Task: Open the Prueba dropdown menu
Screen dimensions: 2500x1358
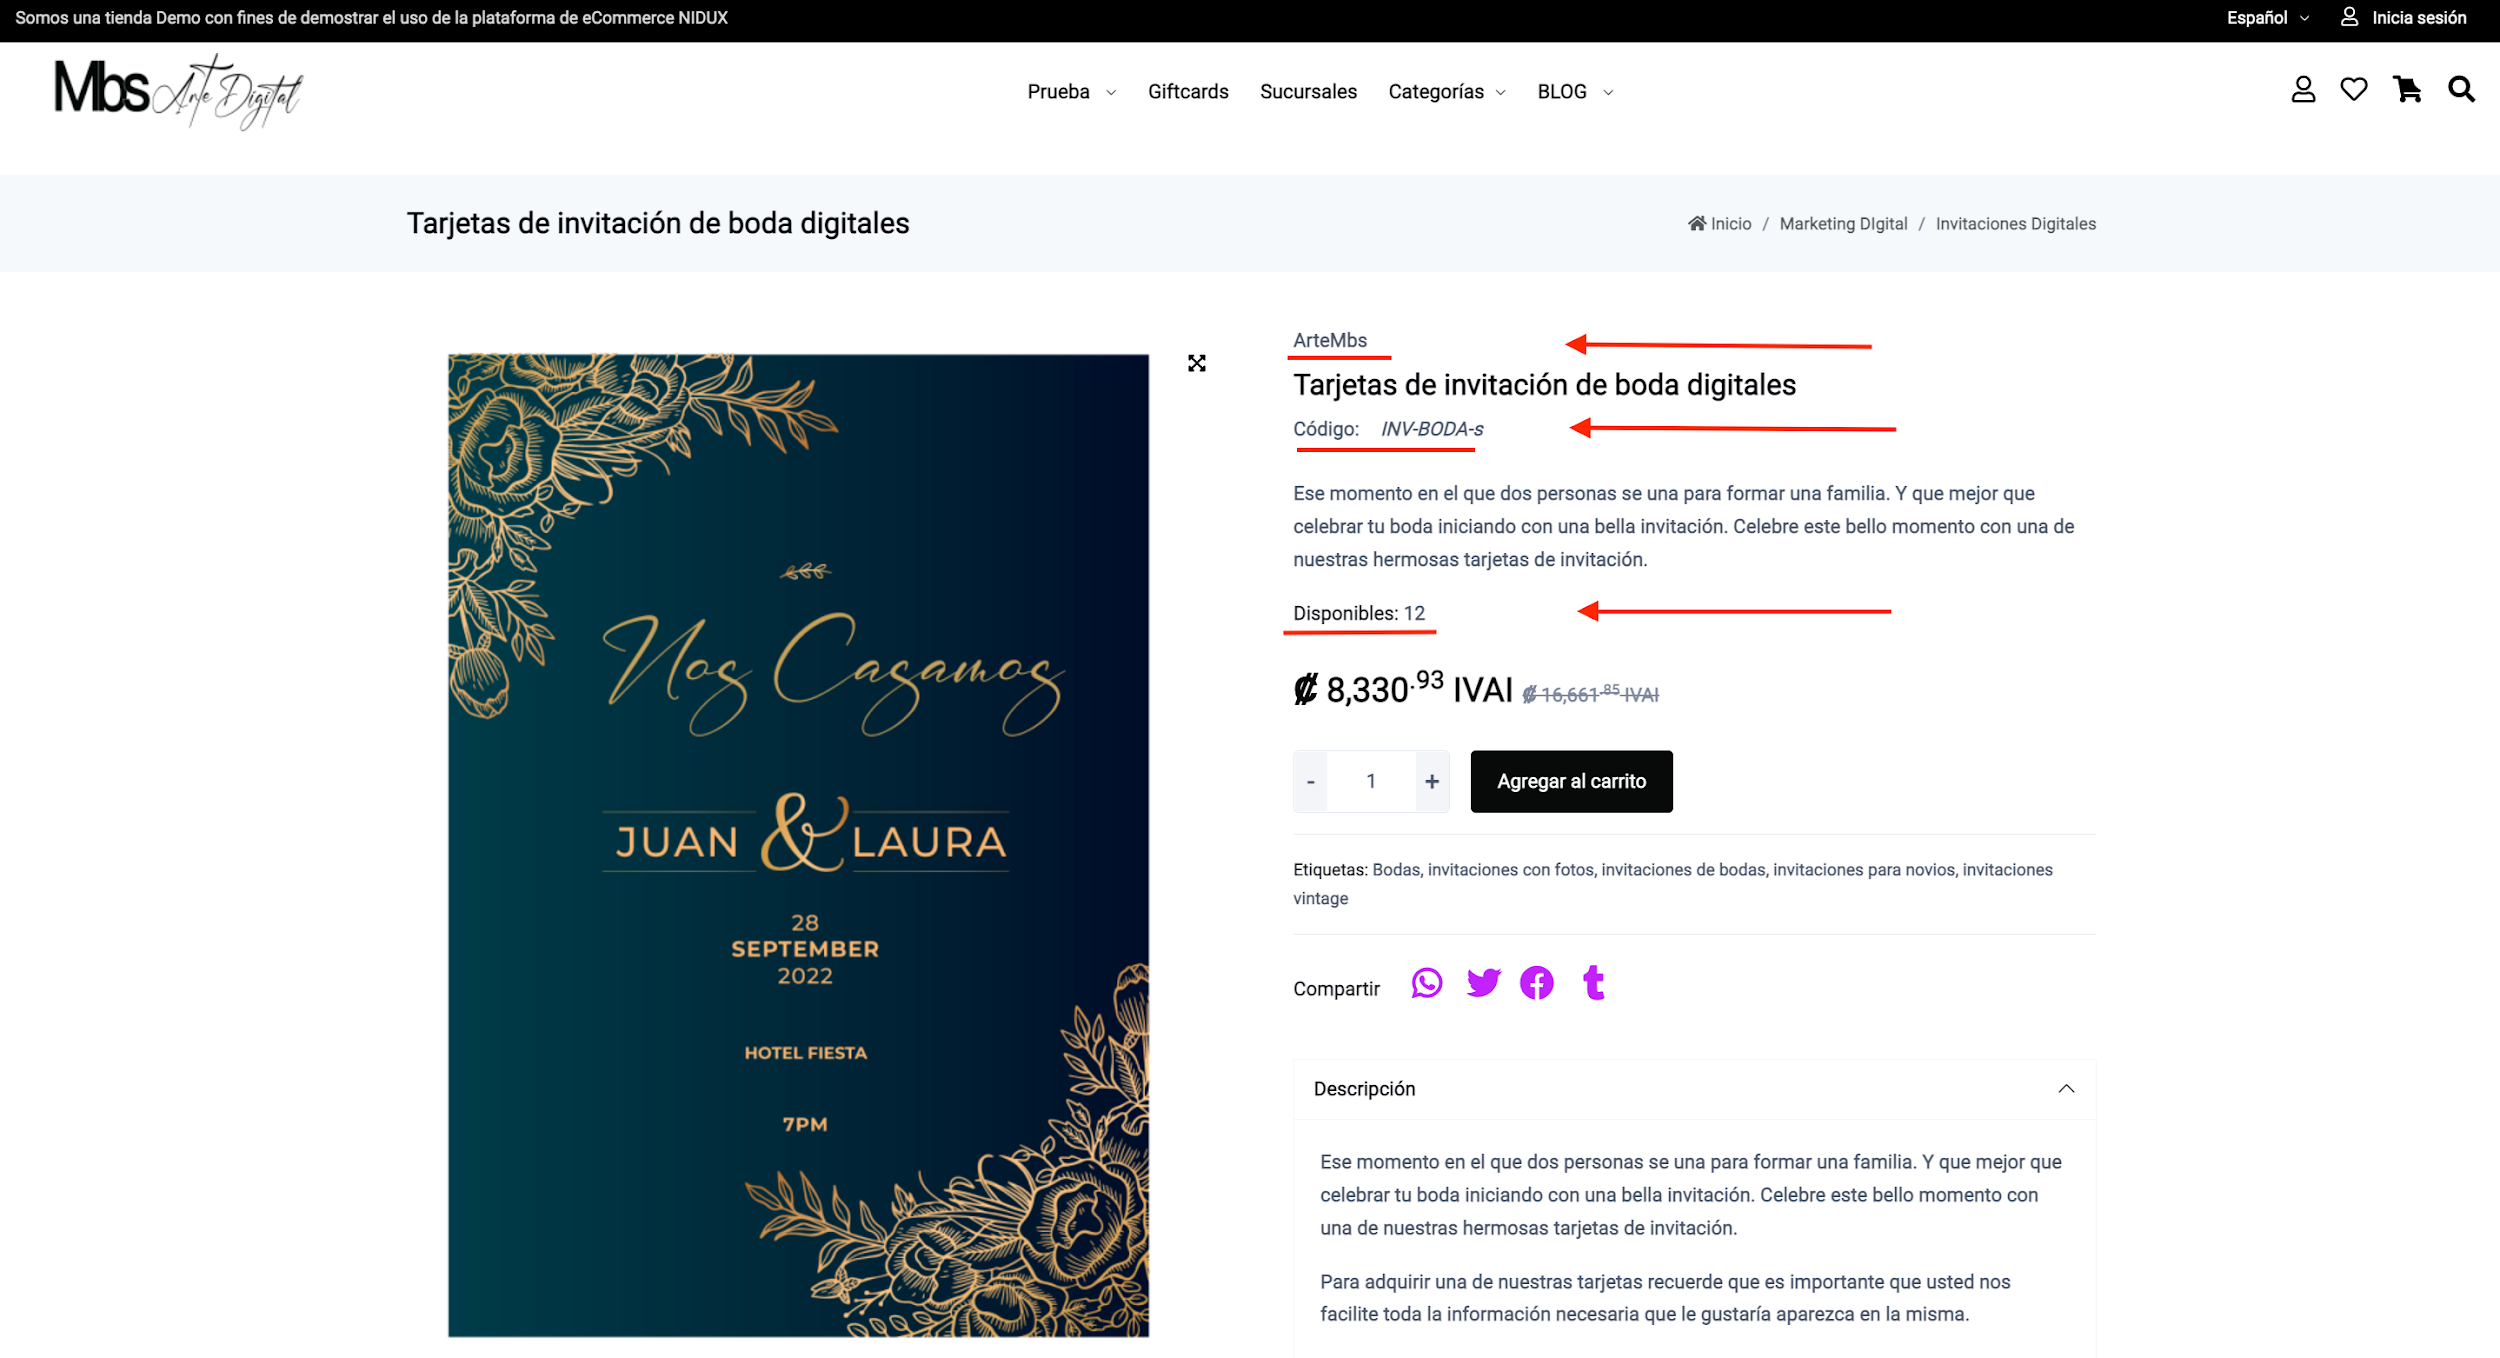Action: [x=1071, y=92]
